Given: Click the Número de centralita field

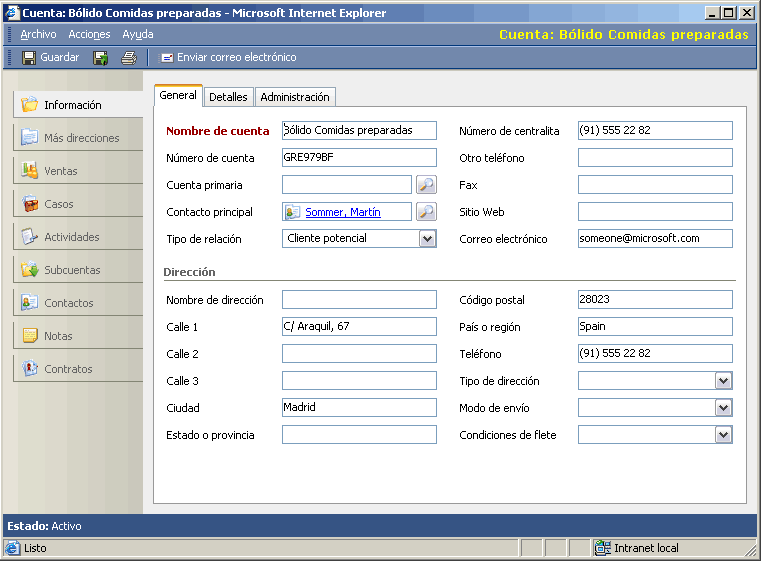Looking at the screenshot, I should [655, 131].
